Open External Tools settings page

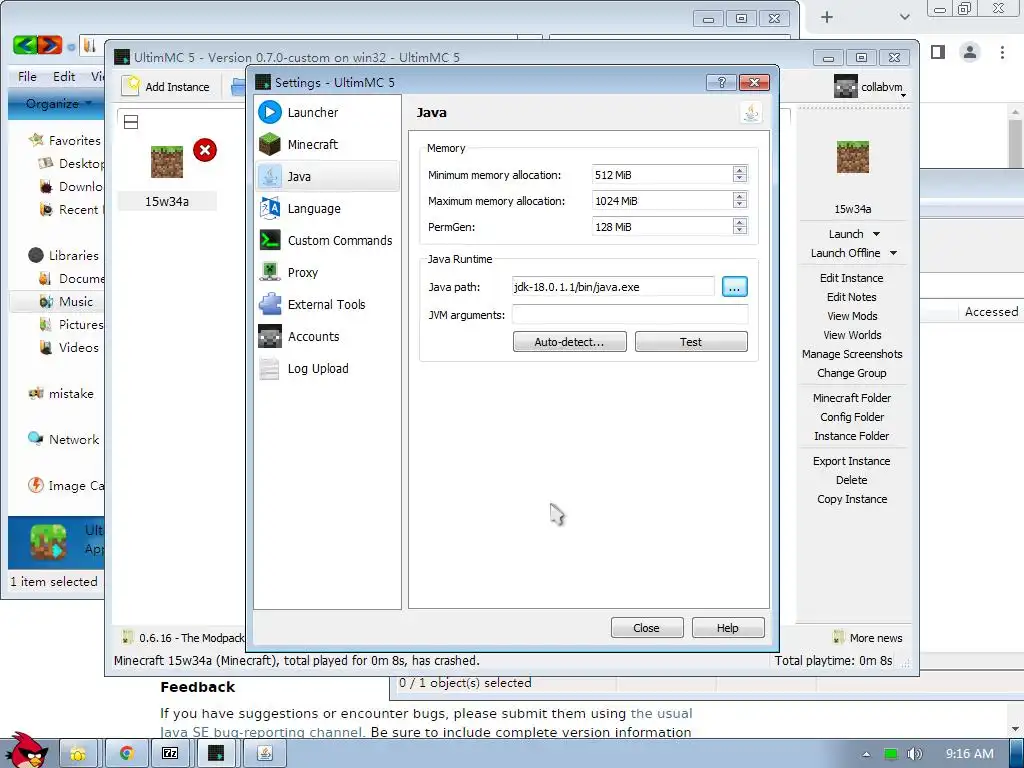click(327, 304)
